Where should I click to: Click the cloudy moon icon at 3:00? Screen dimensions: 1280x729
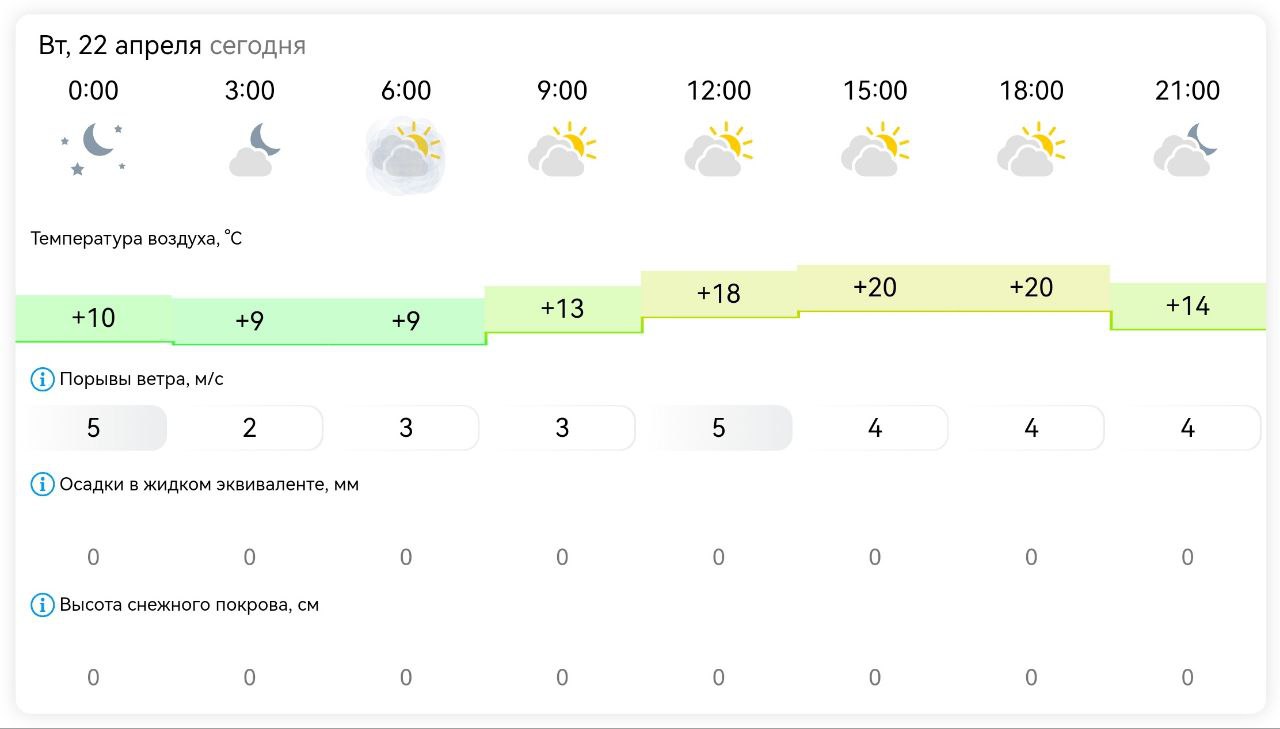point(250,149)
